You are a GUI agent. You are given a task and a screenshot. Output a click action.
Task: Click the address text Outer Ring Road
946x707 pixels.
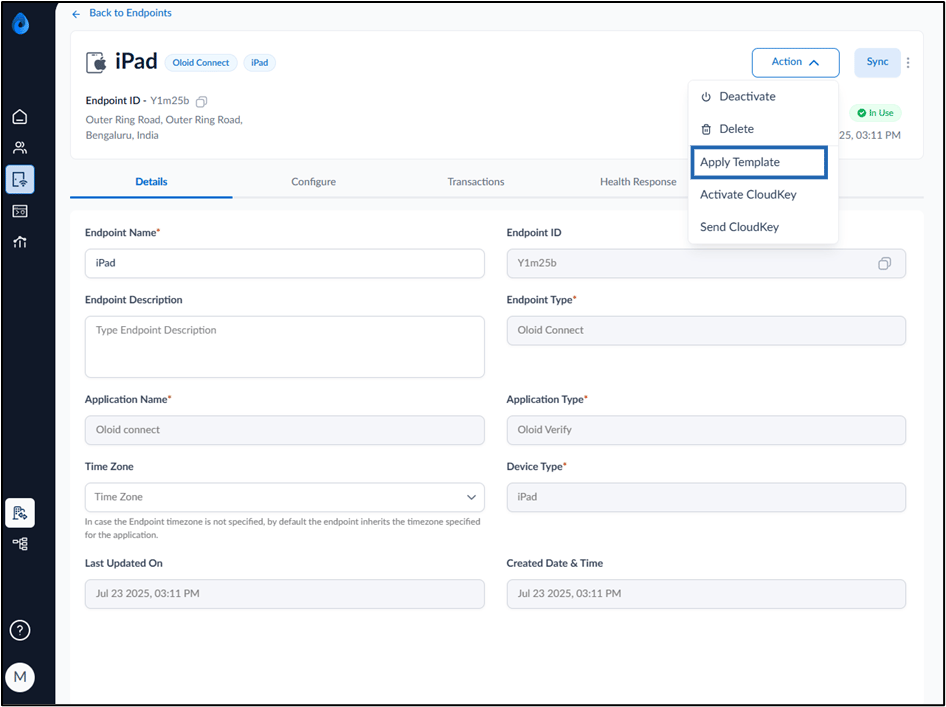point(164,127)
